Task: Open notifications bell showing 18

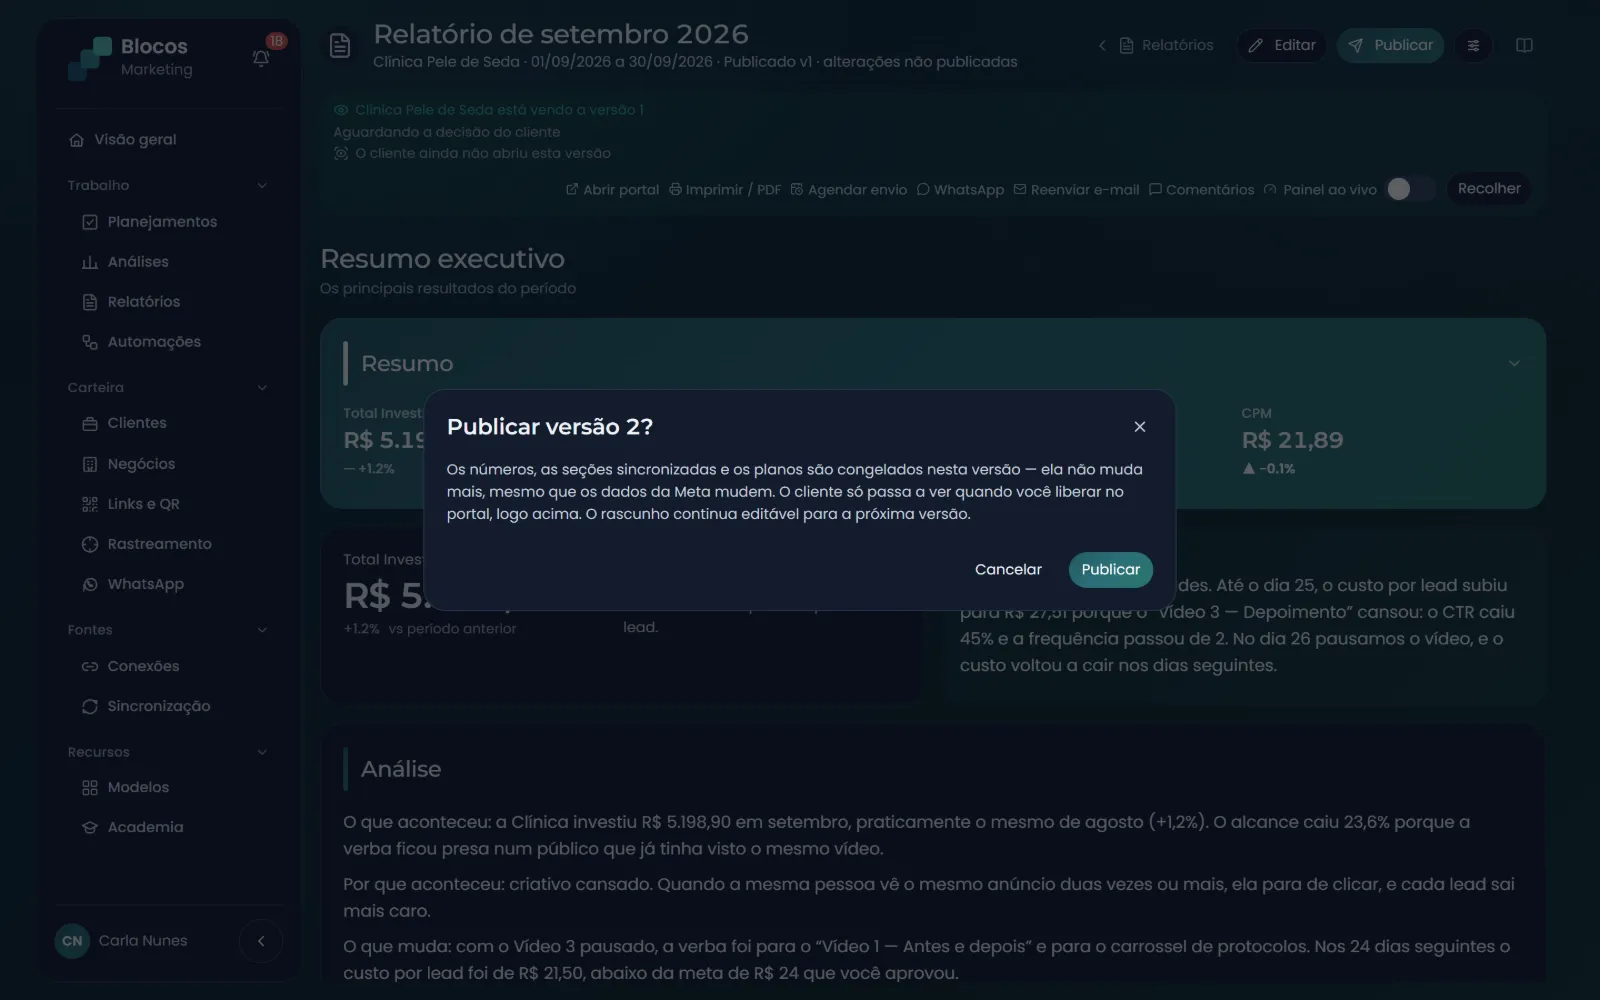Action: coord(261,58)
